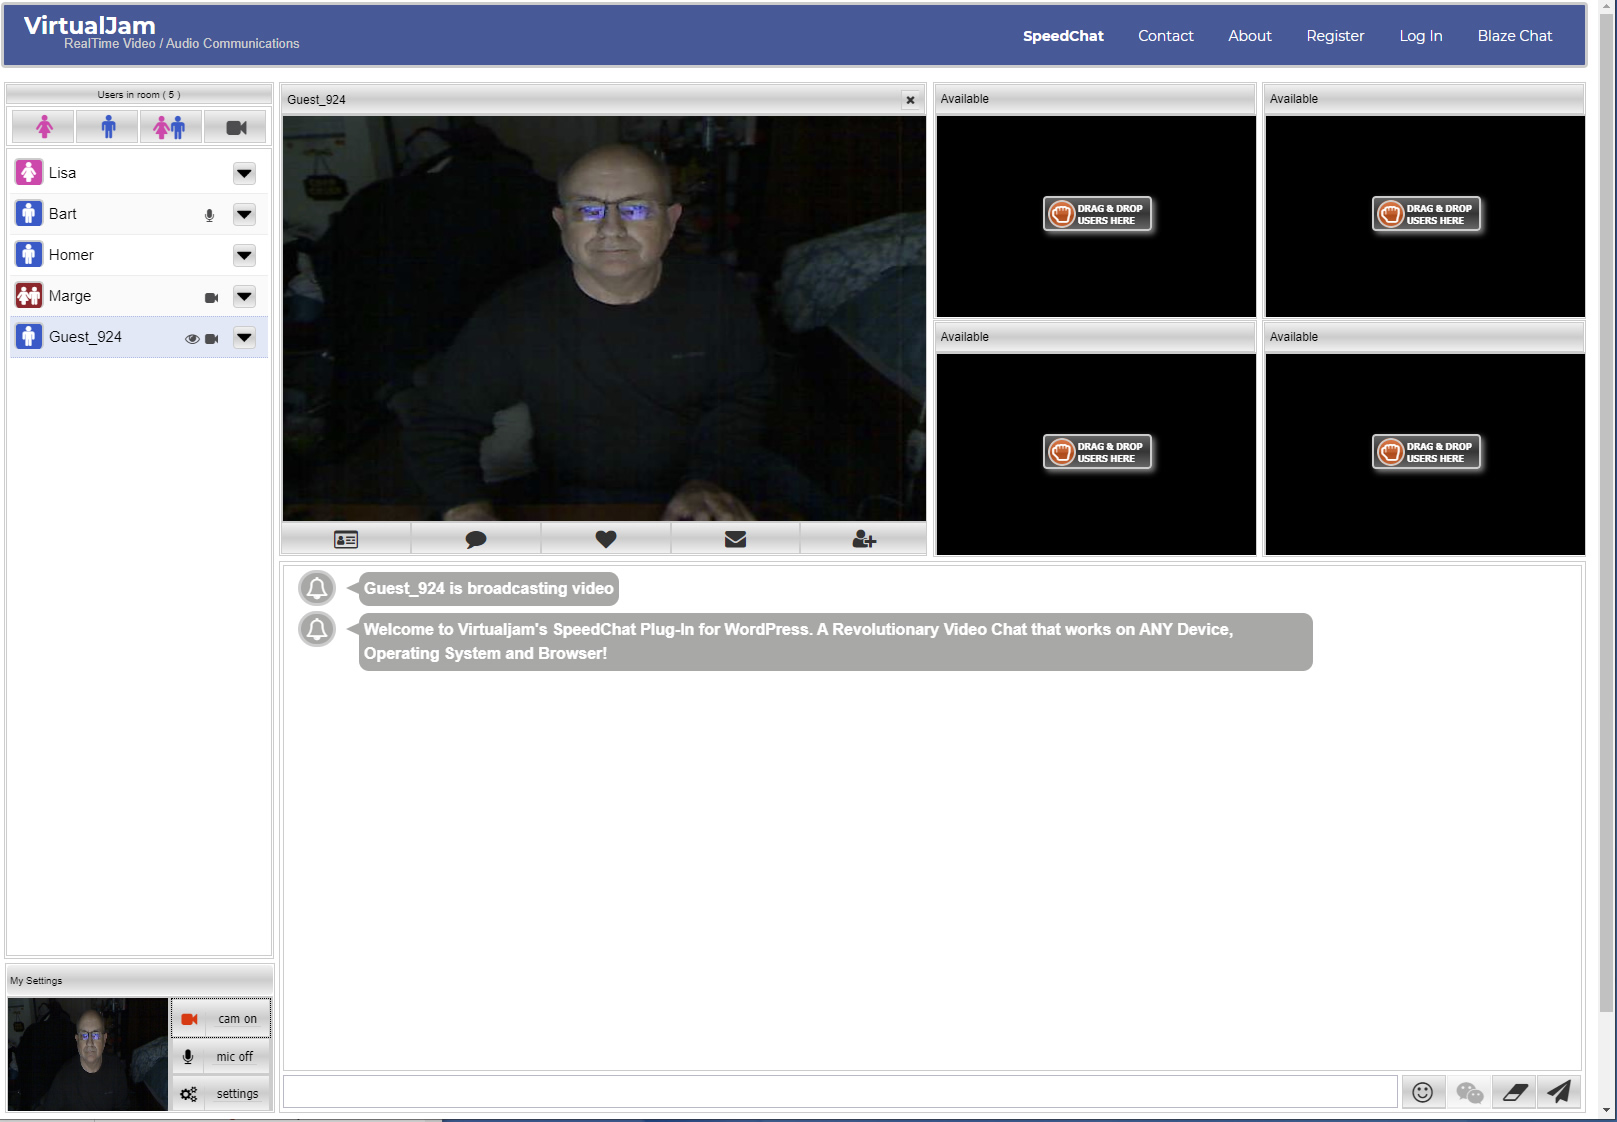Clear the chat with the eraser icon
Screen dimensions: 1617x1122
click(x=1514, y=1091)
